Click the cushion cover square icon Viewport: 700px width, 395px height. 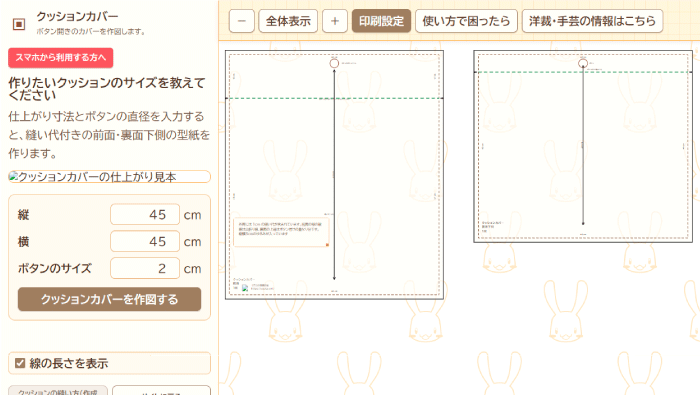pyautogui.click(x=19, y=24)
